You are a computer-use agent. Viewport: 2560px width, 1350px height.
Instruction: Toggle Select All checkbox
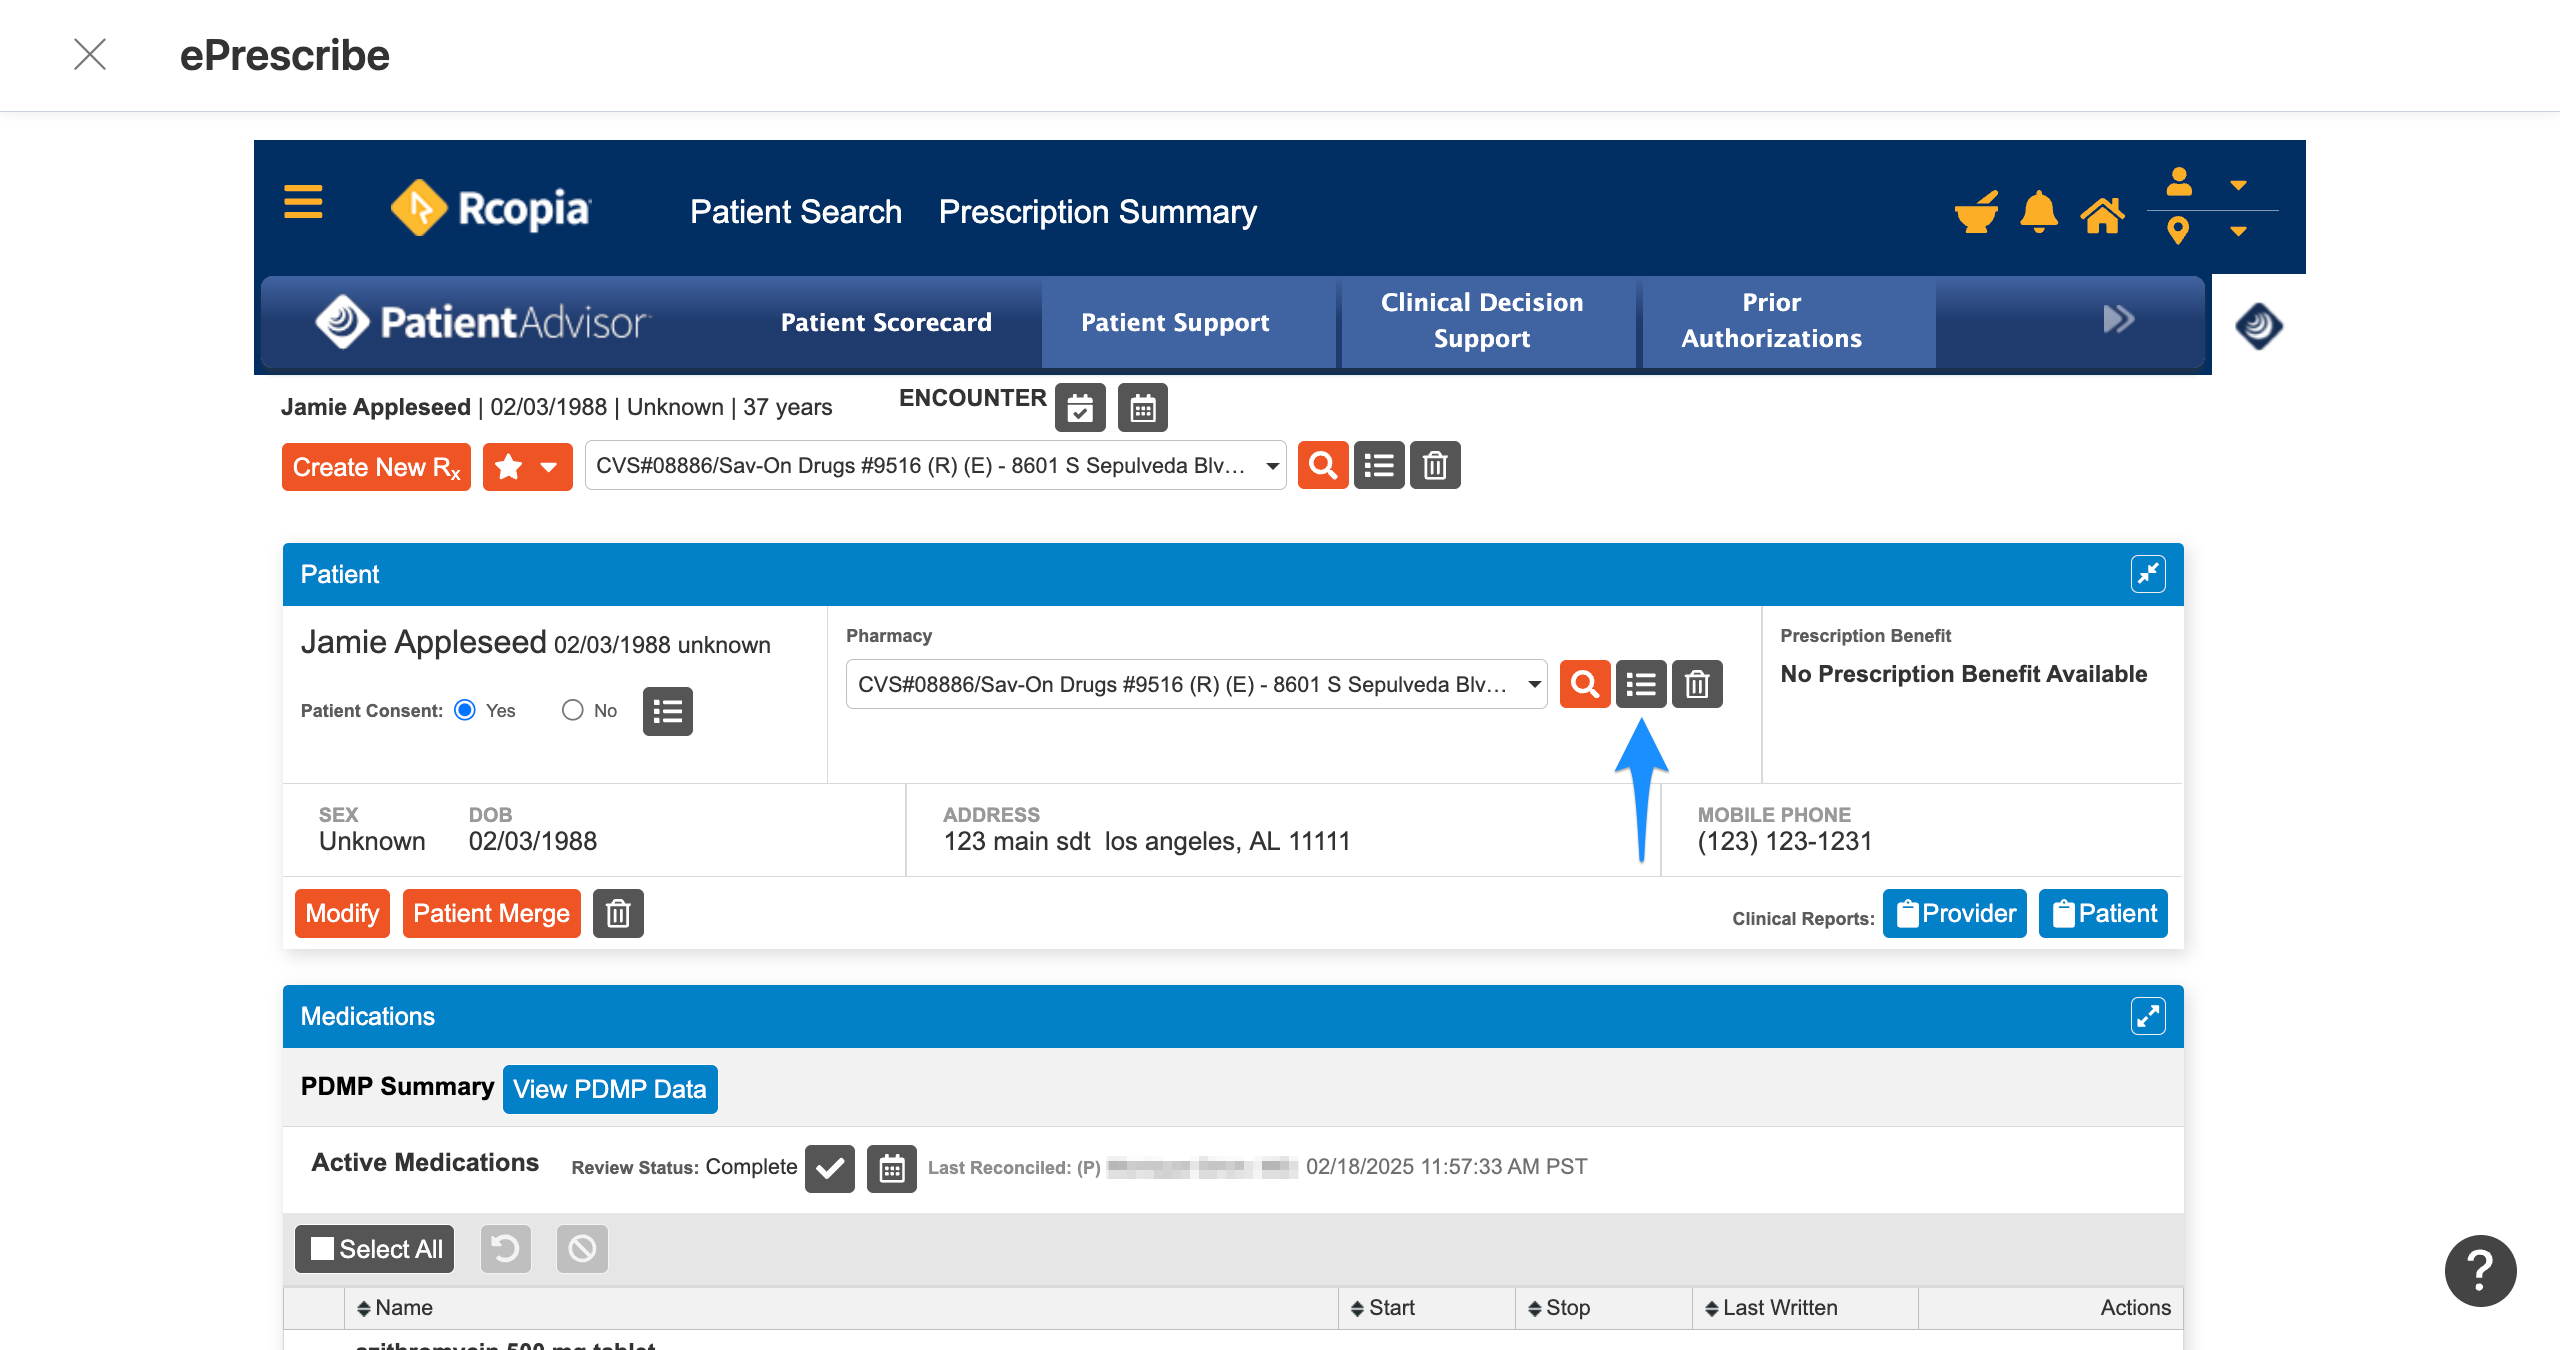click(374, 1249)
